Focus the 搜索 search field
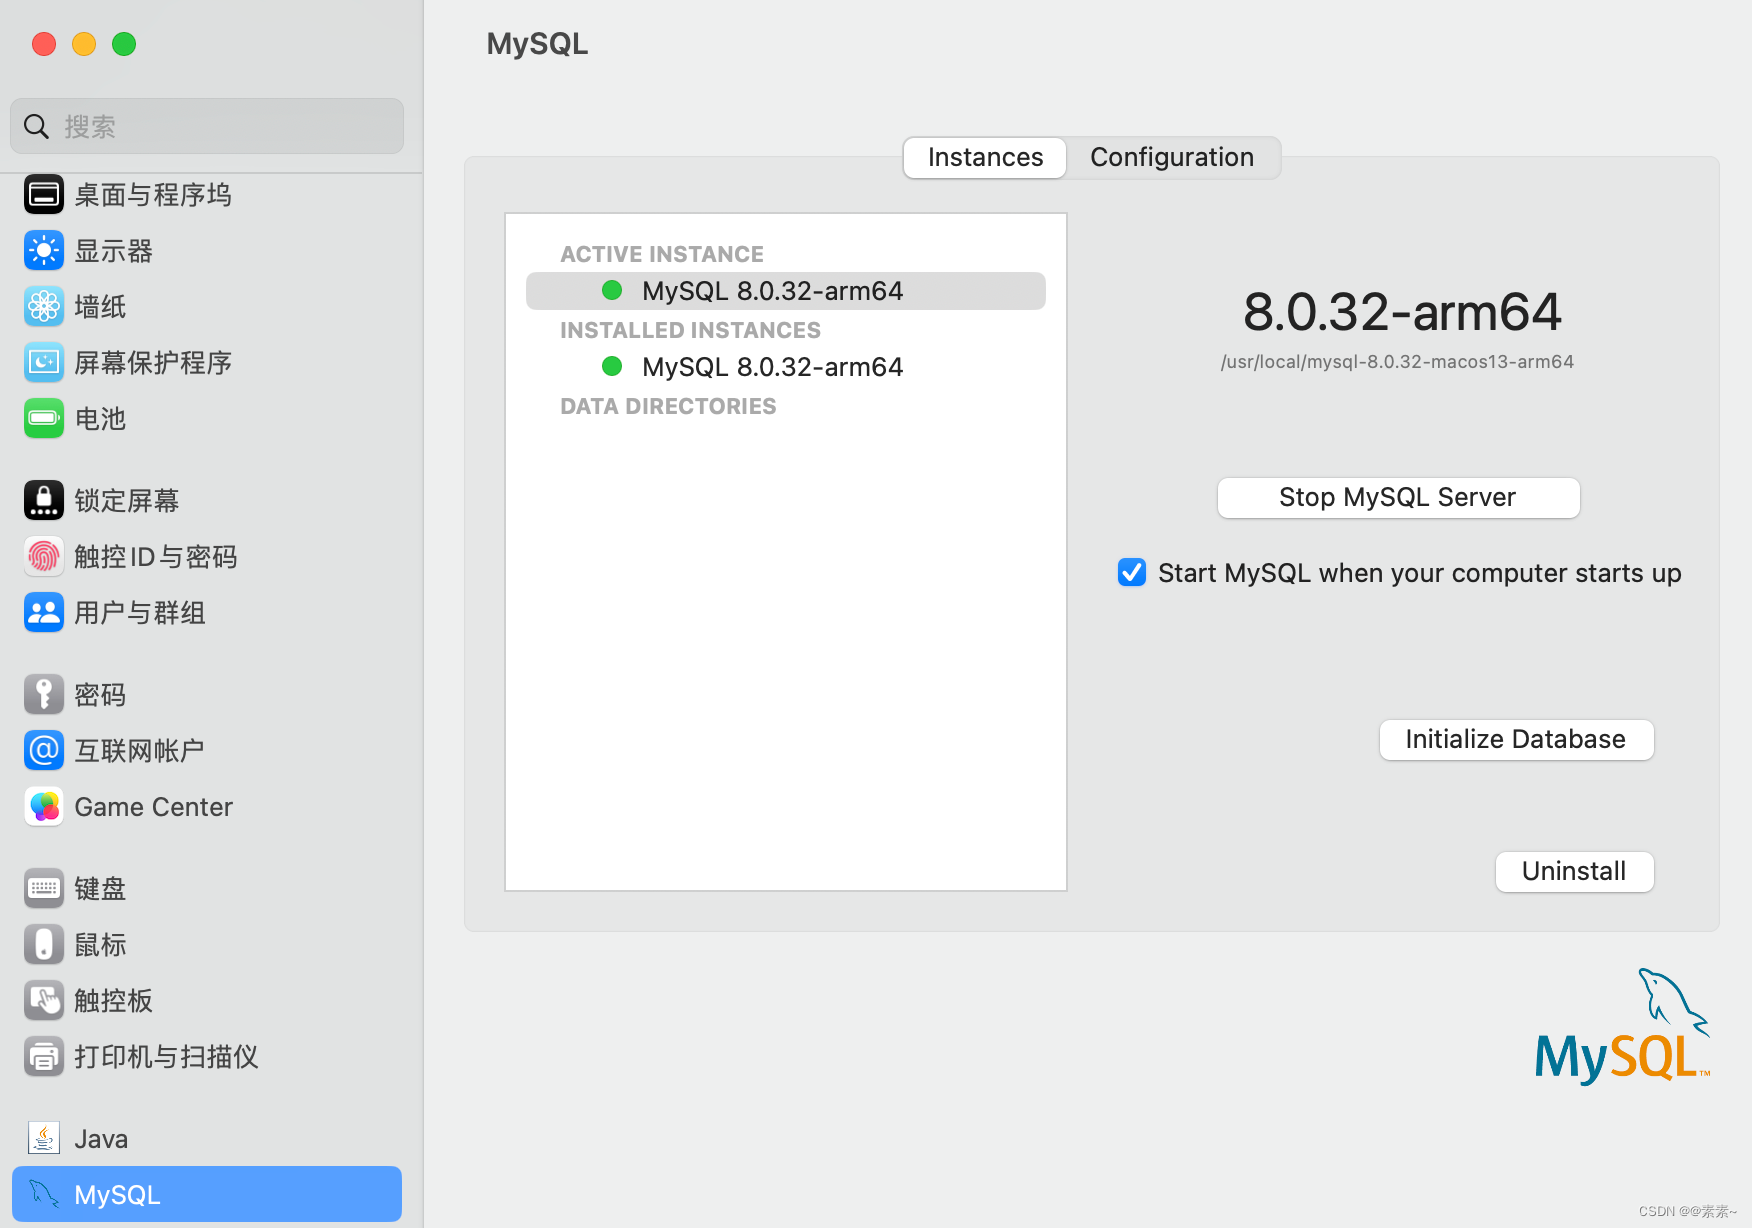1752x1228 pixels. pos(207,126)
